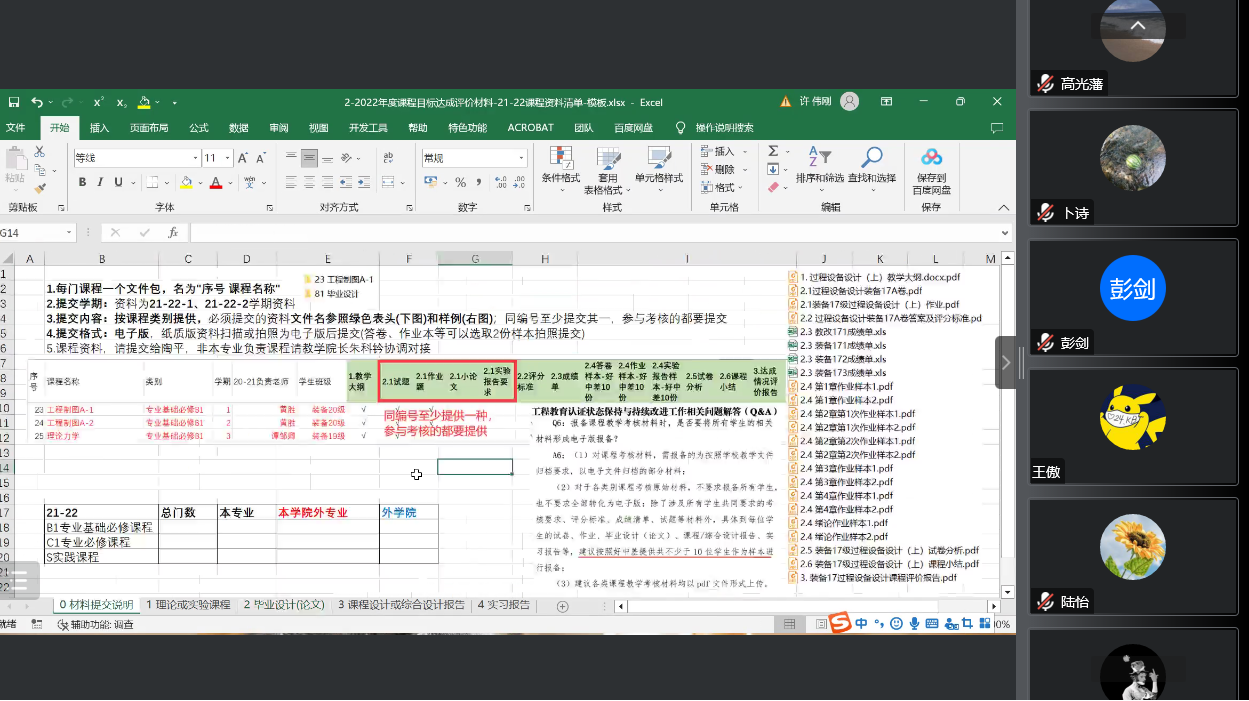
Task: Align text right in the cell
Action: [x=327, y=182]
